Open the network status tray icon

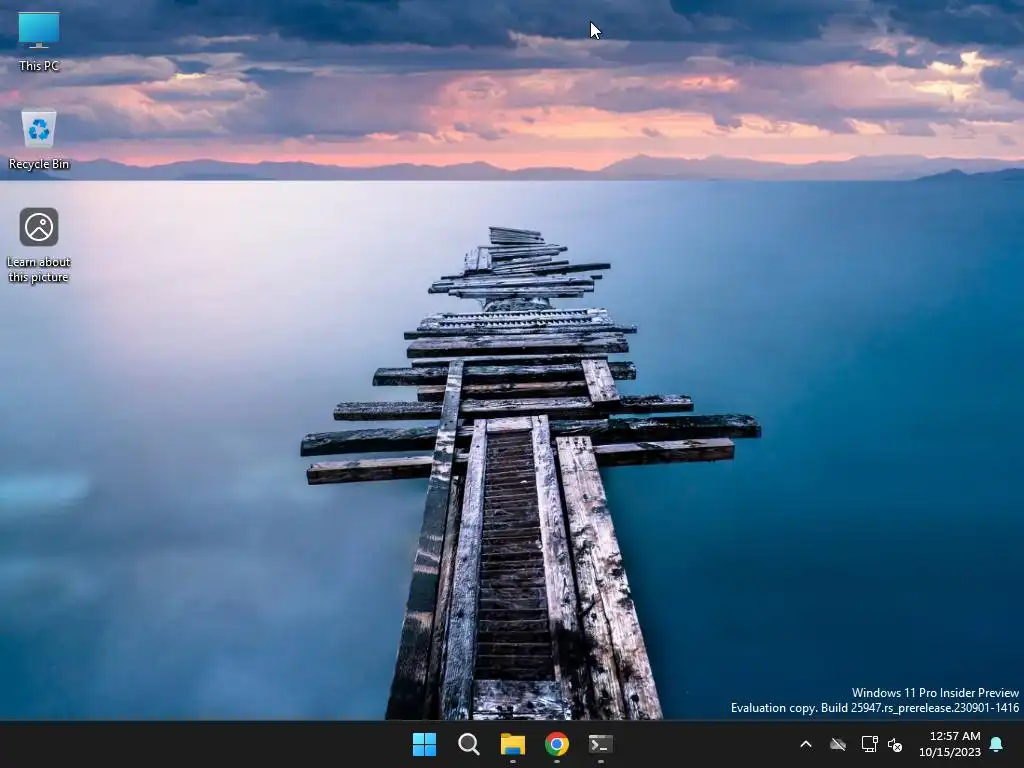[x=869, y=744]
